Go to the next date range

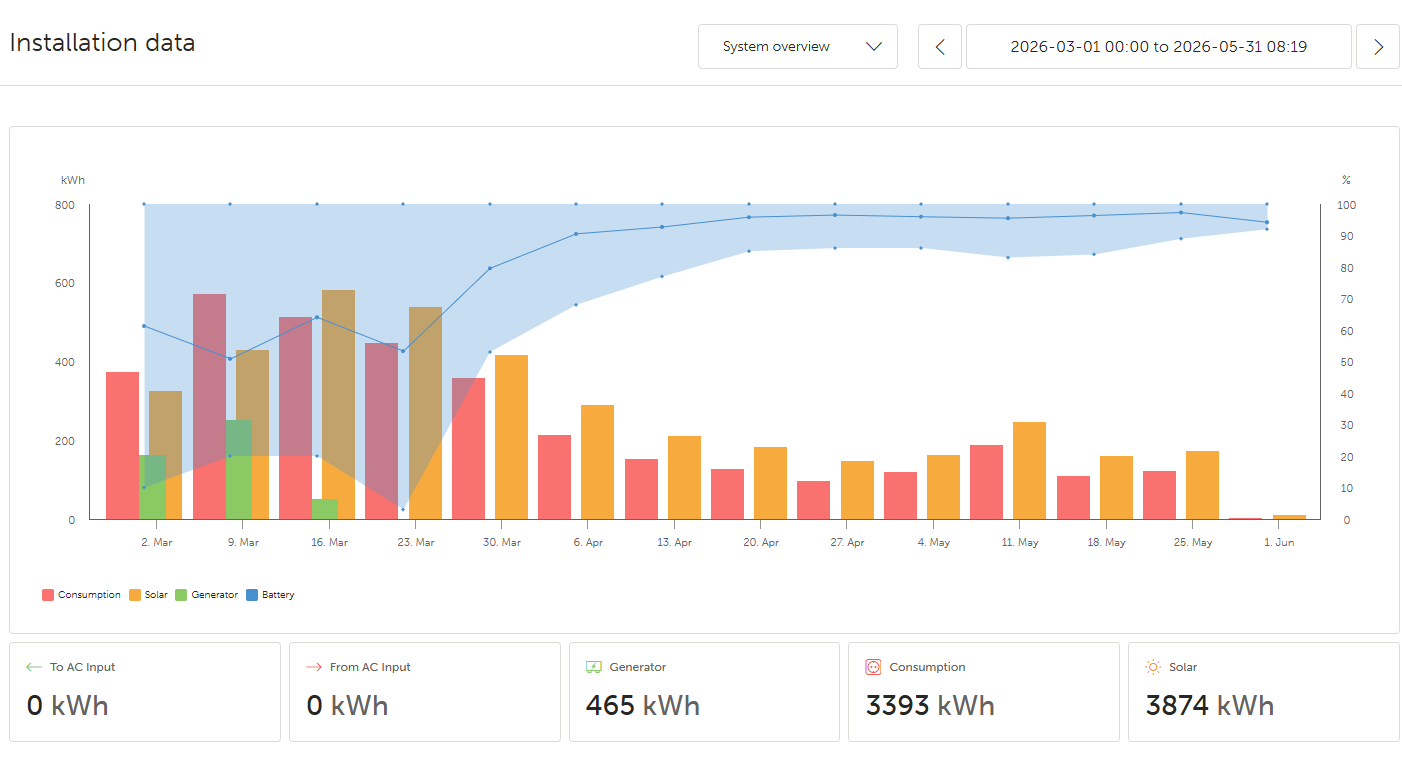(1378, 46)
